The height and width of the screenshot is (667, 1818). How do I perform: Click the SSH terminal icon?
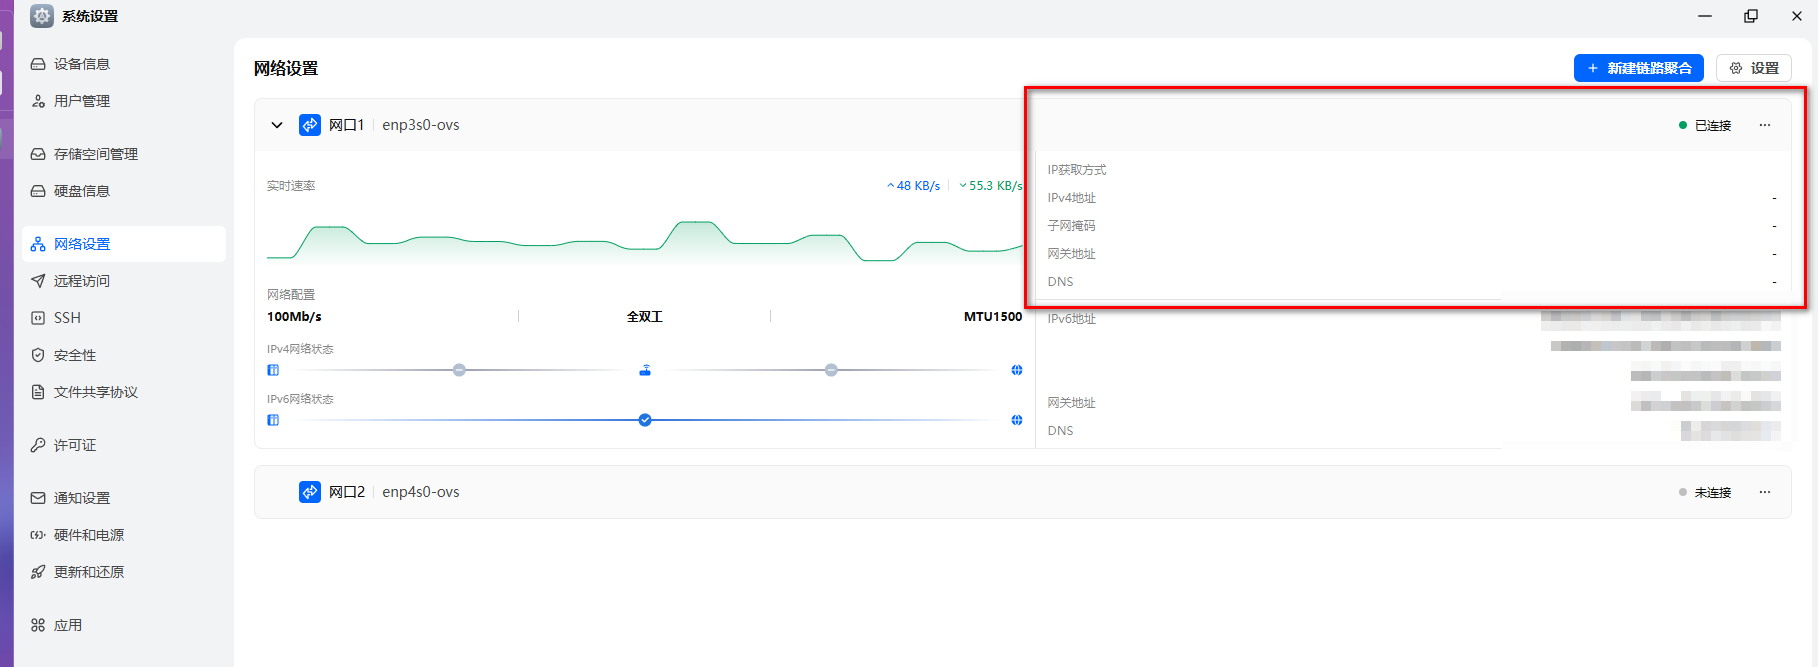[38, 318]
